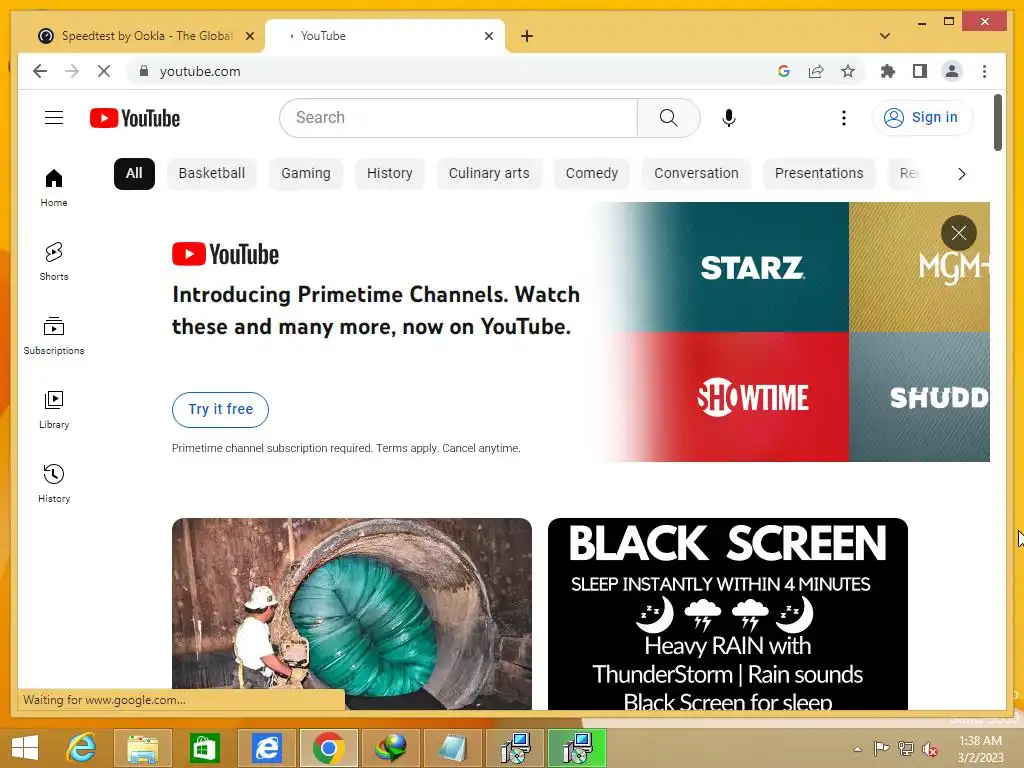Viewport: 1024px width, 768px height.
Task: Go back with the browser back arrow
Action: (40, 71)
